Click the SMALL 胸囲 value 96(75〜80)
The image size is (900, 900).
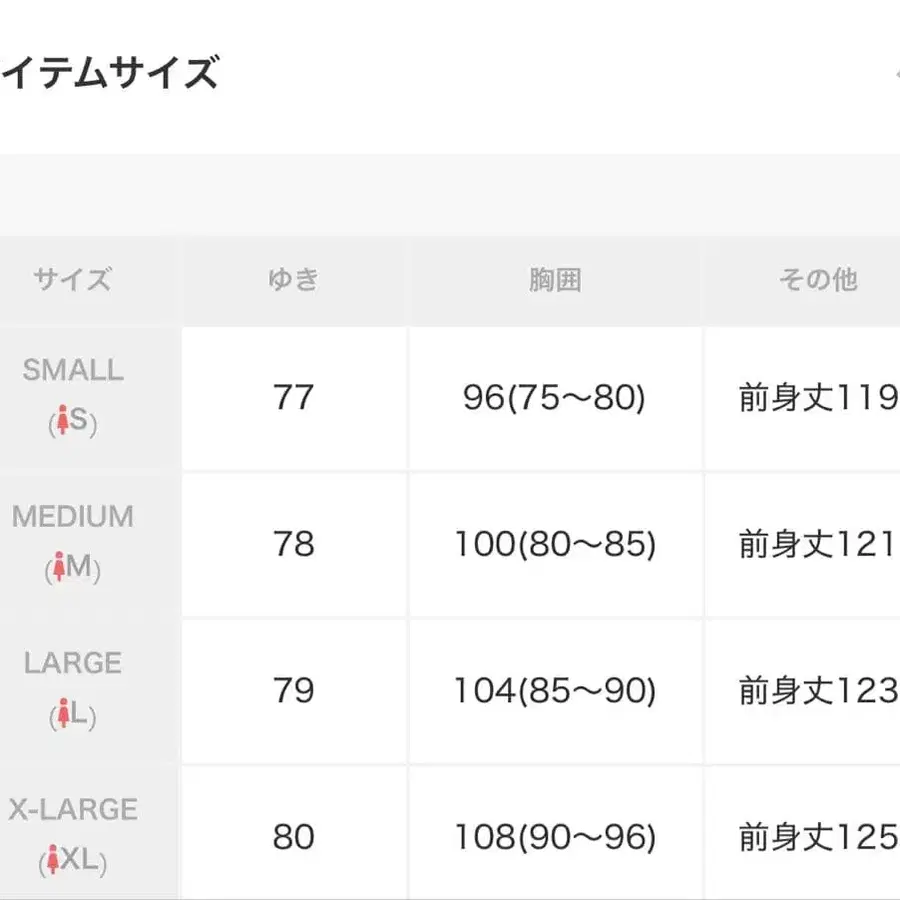click(555, 399)
